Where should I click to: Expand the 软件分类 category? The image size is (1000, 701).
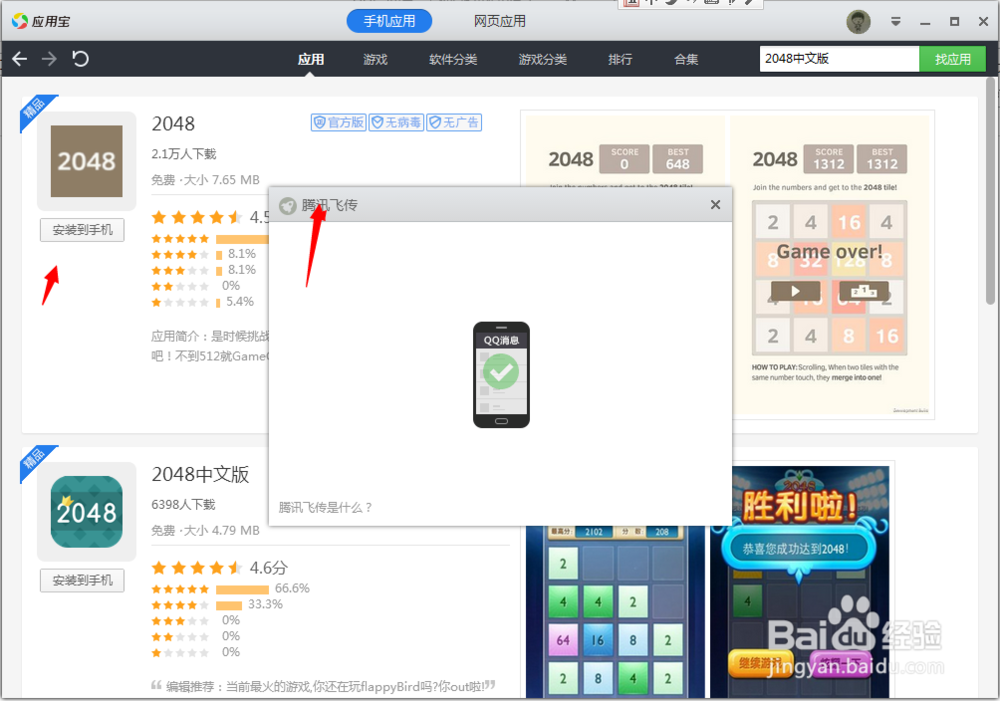pyautogui.click(x=455, y=59)
